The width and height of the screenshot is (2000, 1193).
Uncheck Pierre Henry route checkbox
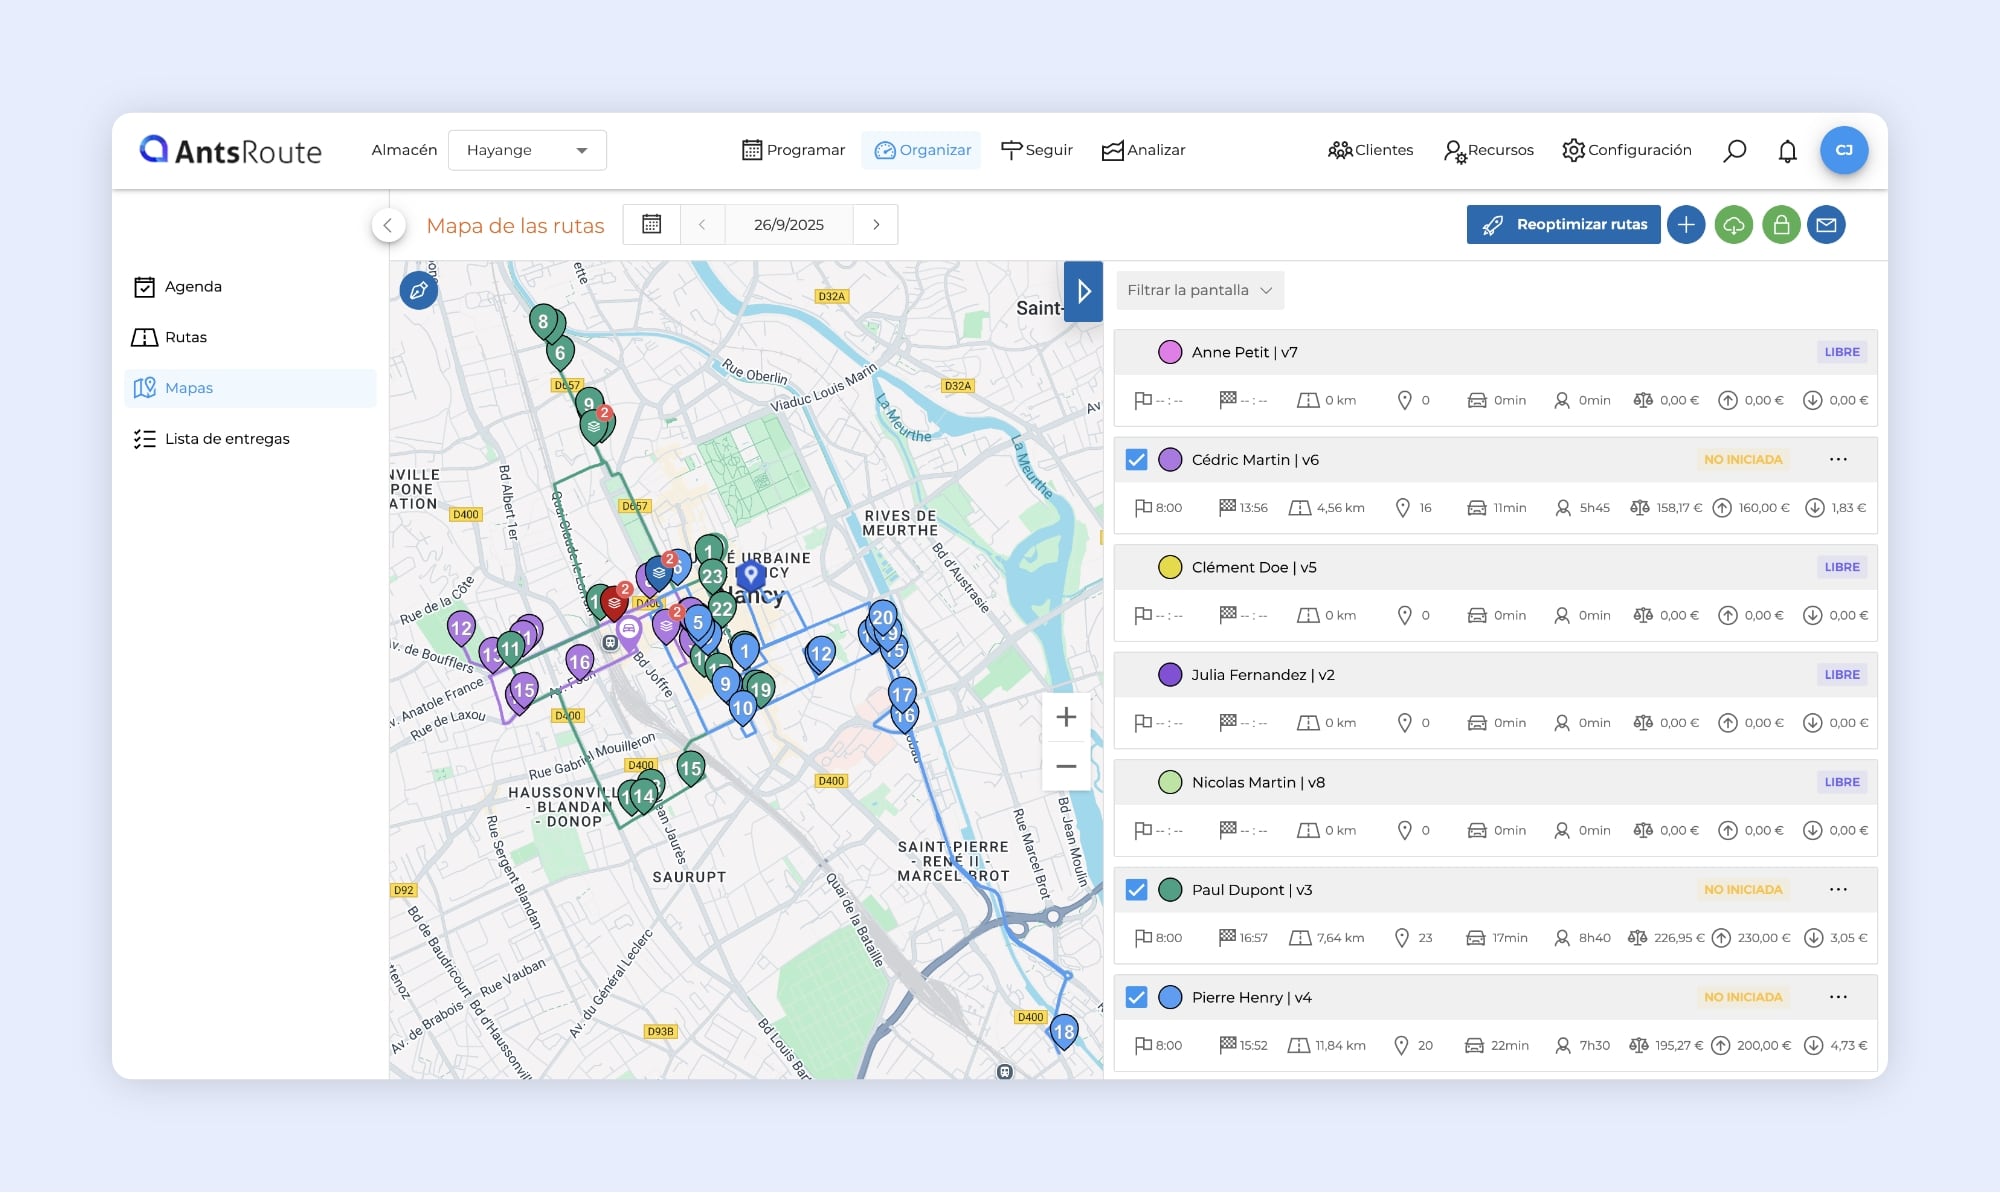1136,997
